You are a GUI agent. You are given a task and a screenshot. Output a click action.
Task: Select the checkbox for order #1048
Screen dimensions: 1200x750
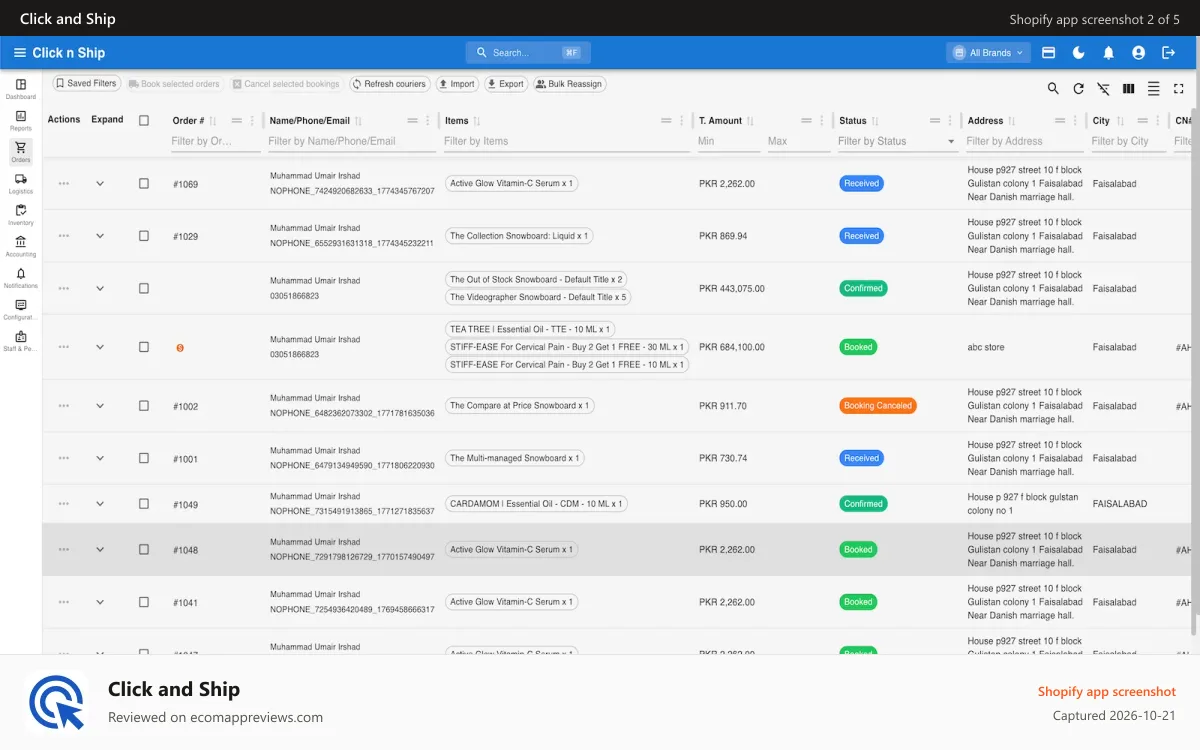point(144,550)
